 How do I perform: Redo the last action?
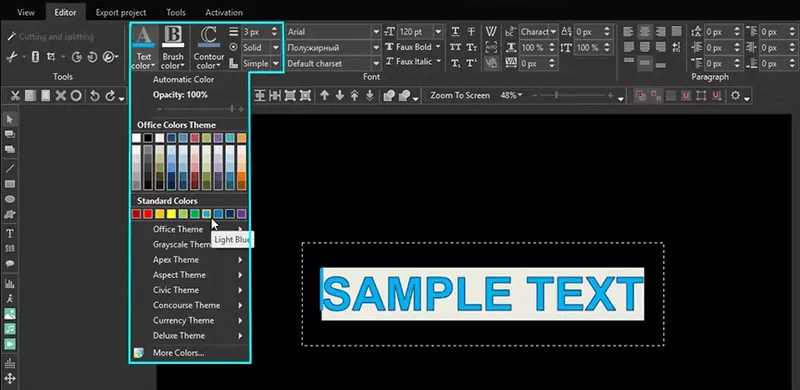110,95
